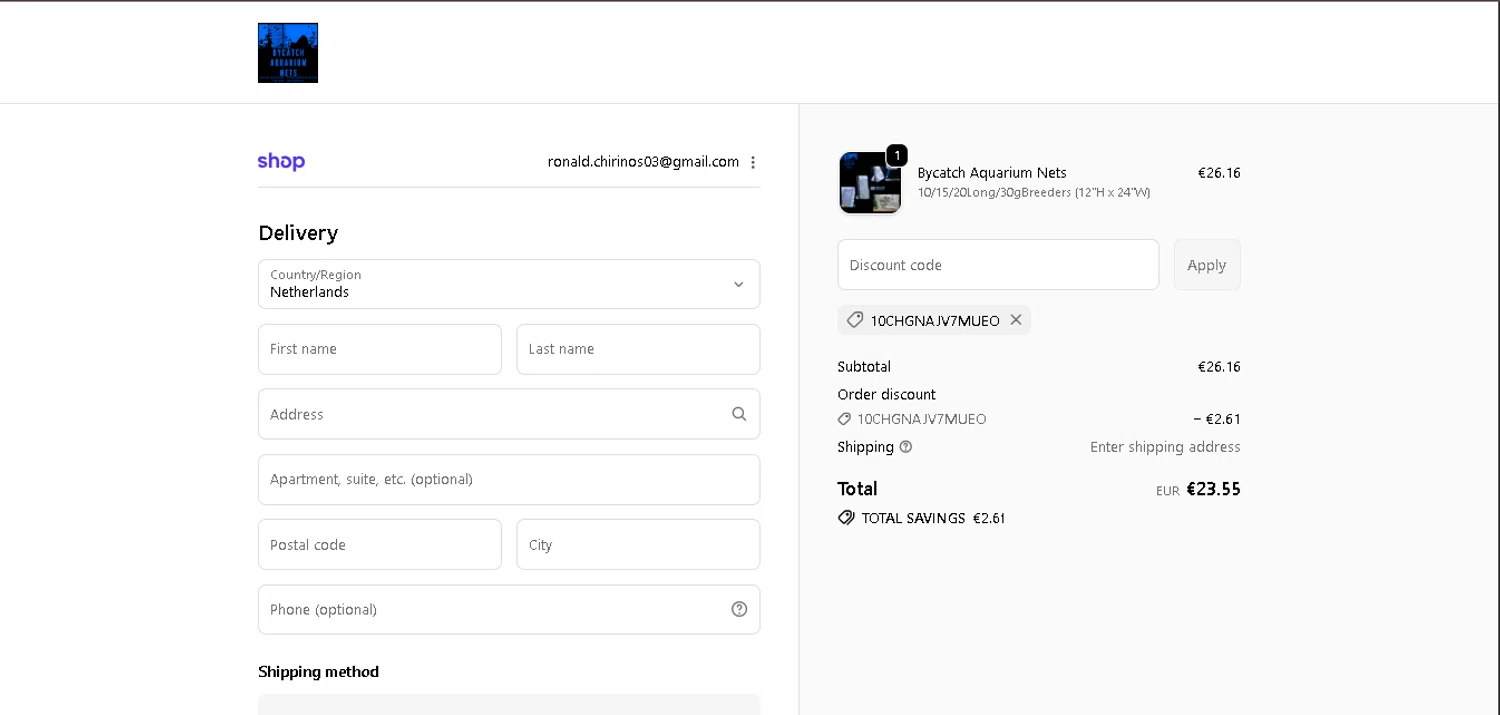Image resolution: width=1500 pixels, height=715 pixels.
Task: Click the Apply discount button
Action: point(1206,265)
